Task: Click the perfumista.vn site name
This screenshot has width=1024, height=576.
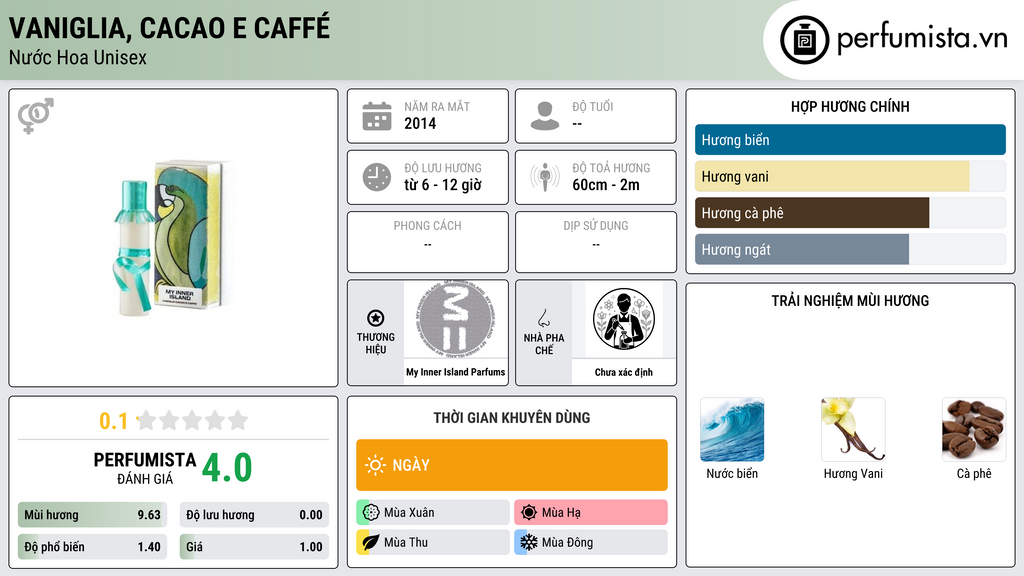Action: [x=921, y=39]
